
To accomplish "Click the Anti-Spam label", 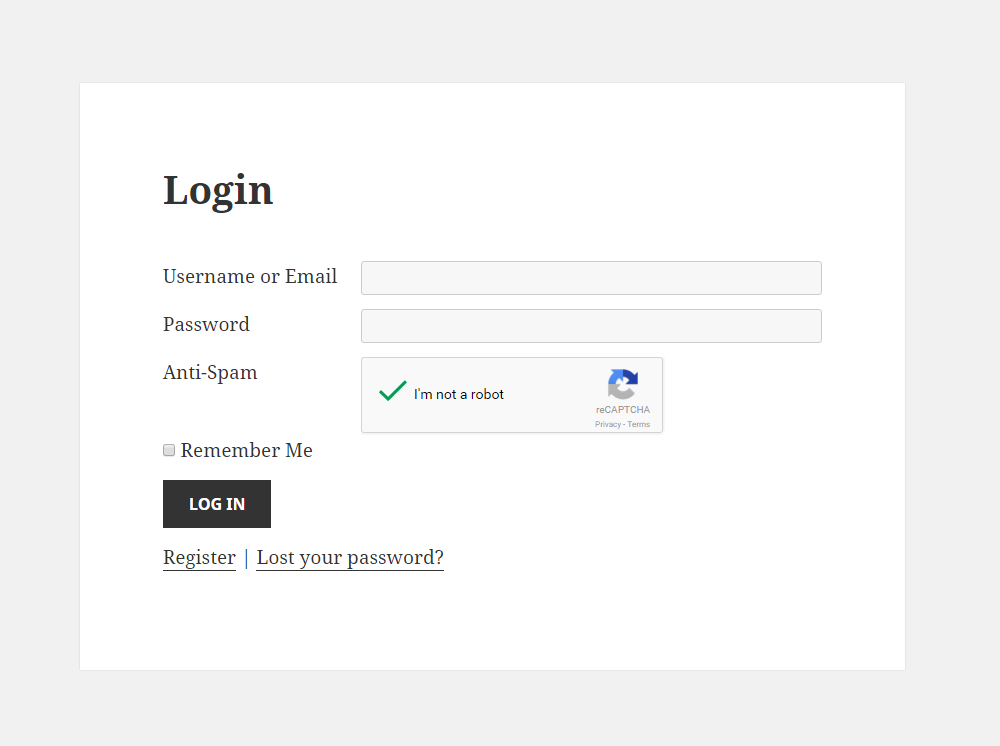I will tap(210, 373).
